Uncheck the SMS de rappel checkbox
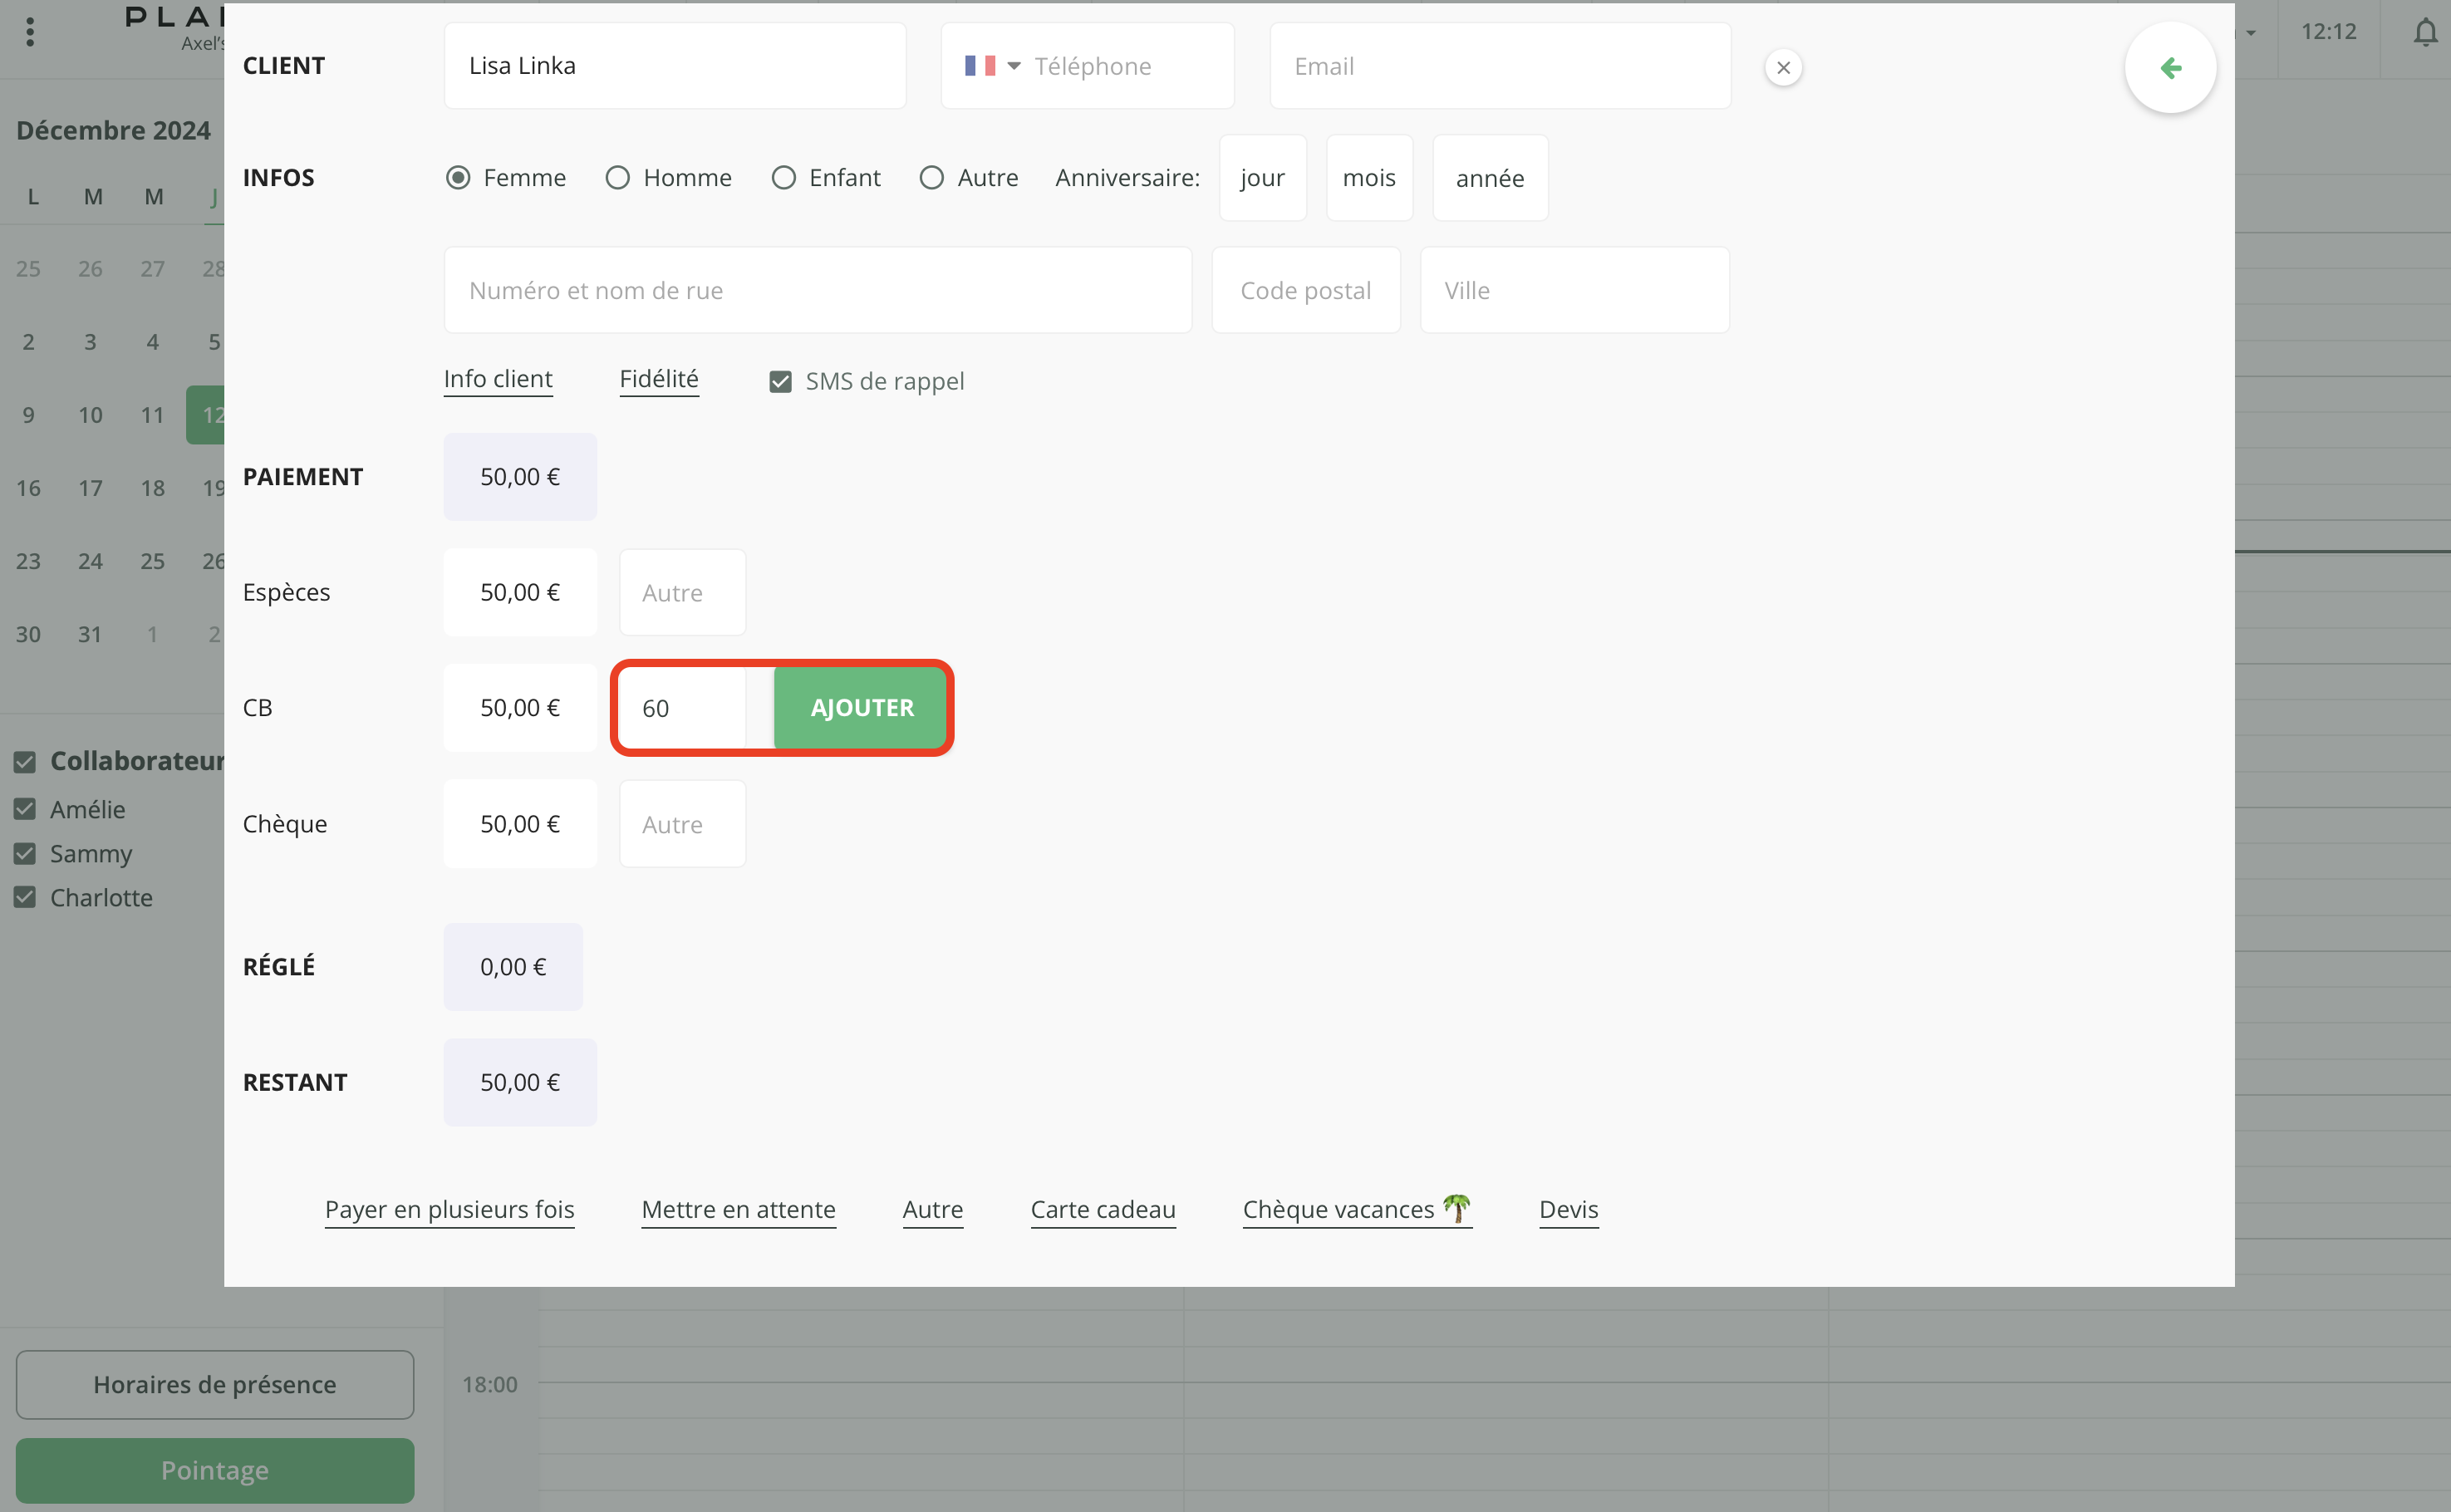The image size is (2451, 1512). point(780,382)
